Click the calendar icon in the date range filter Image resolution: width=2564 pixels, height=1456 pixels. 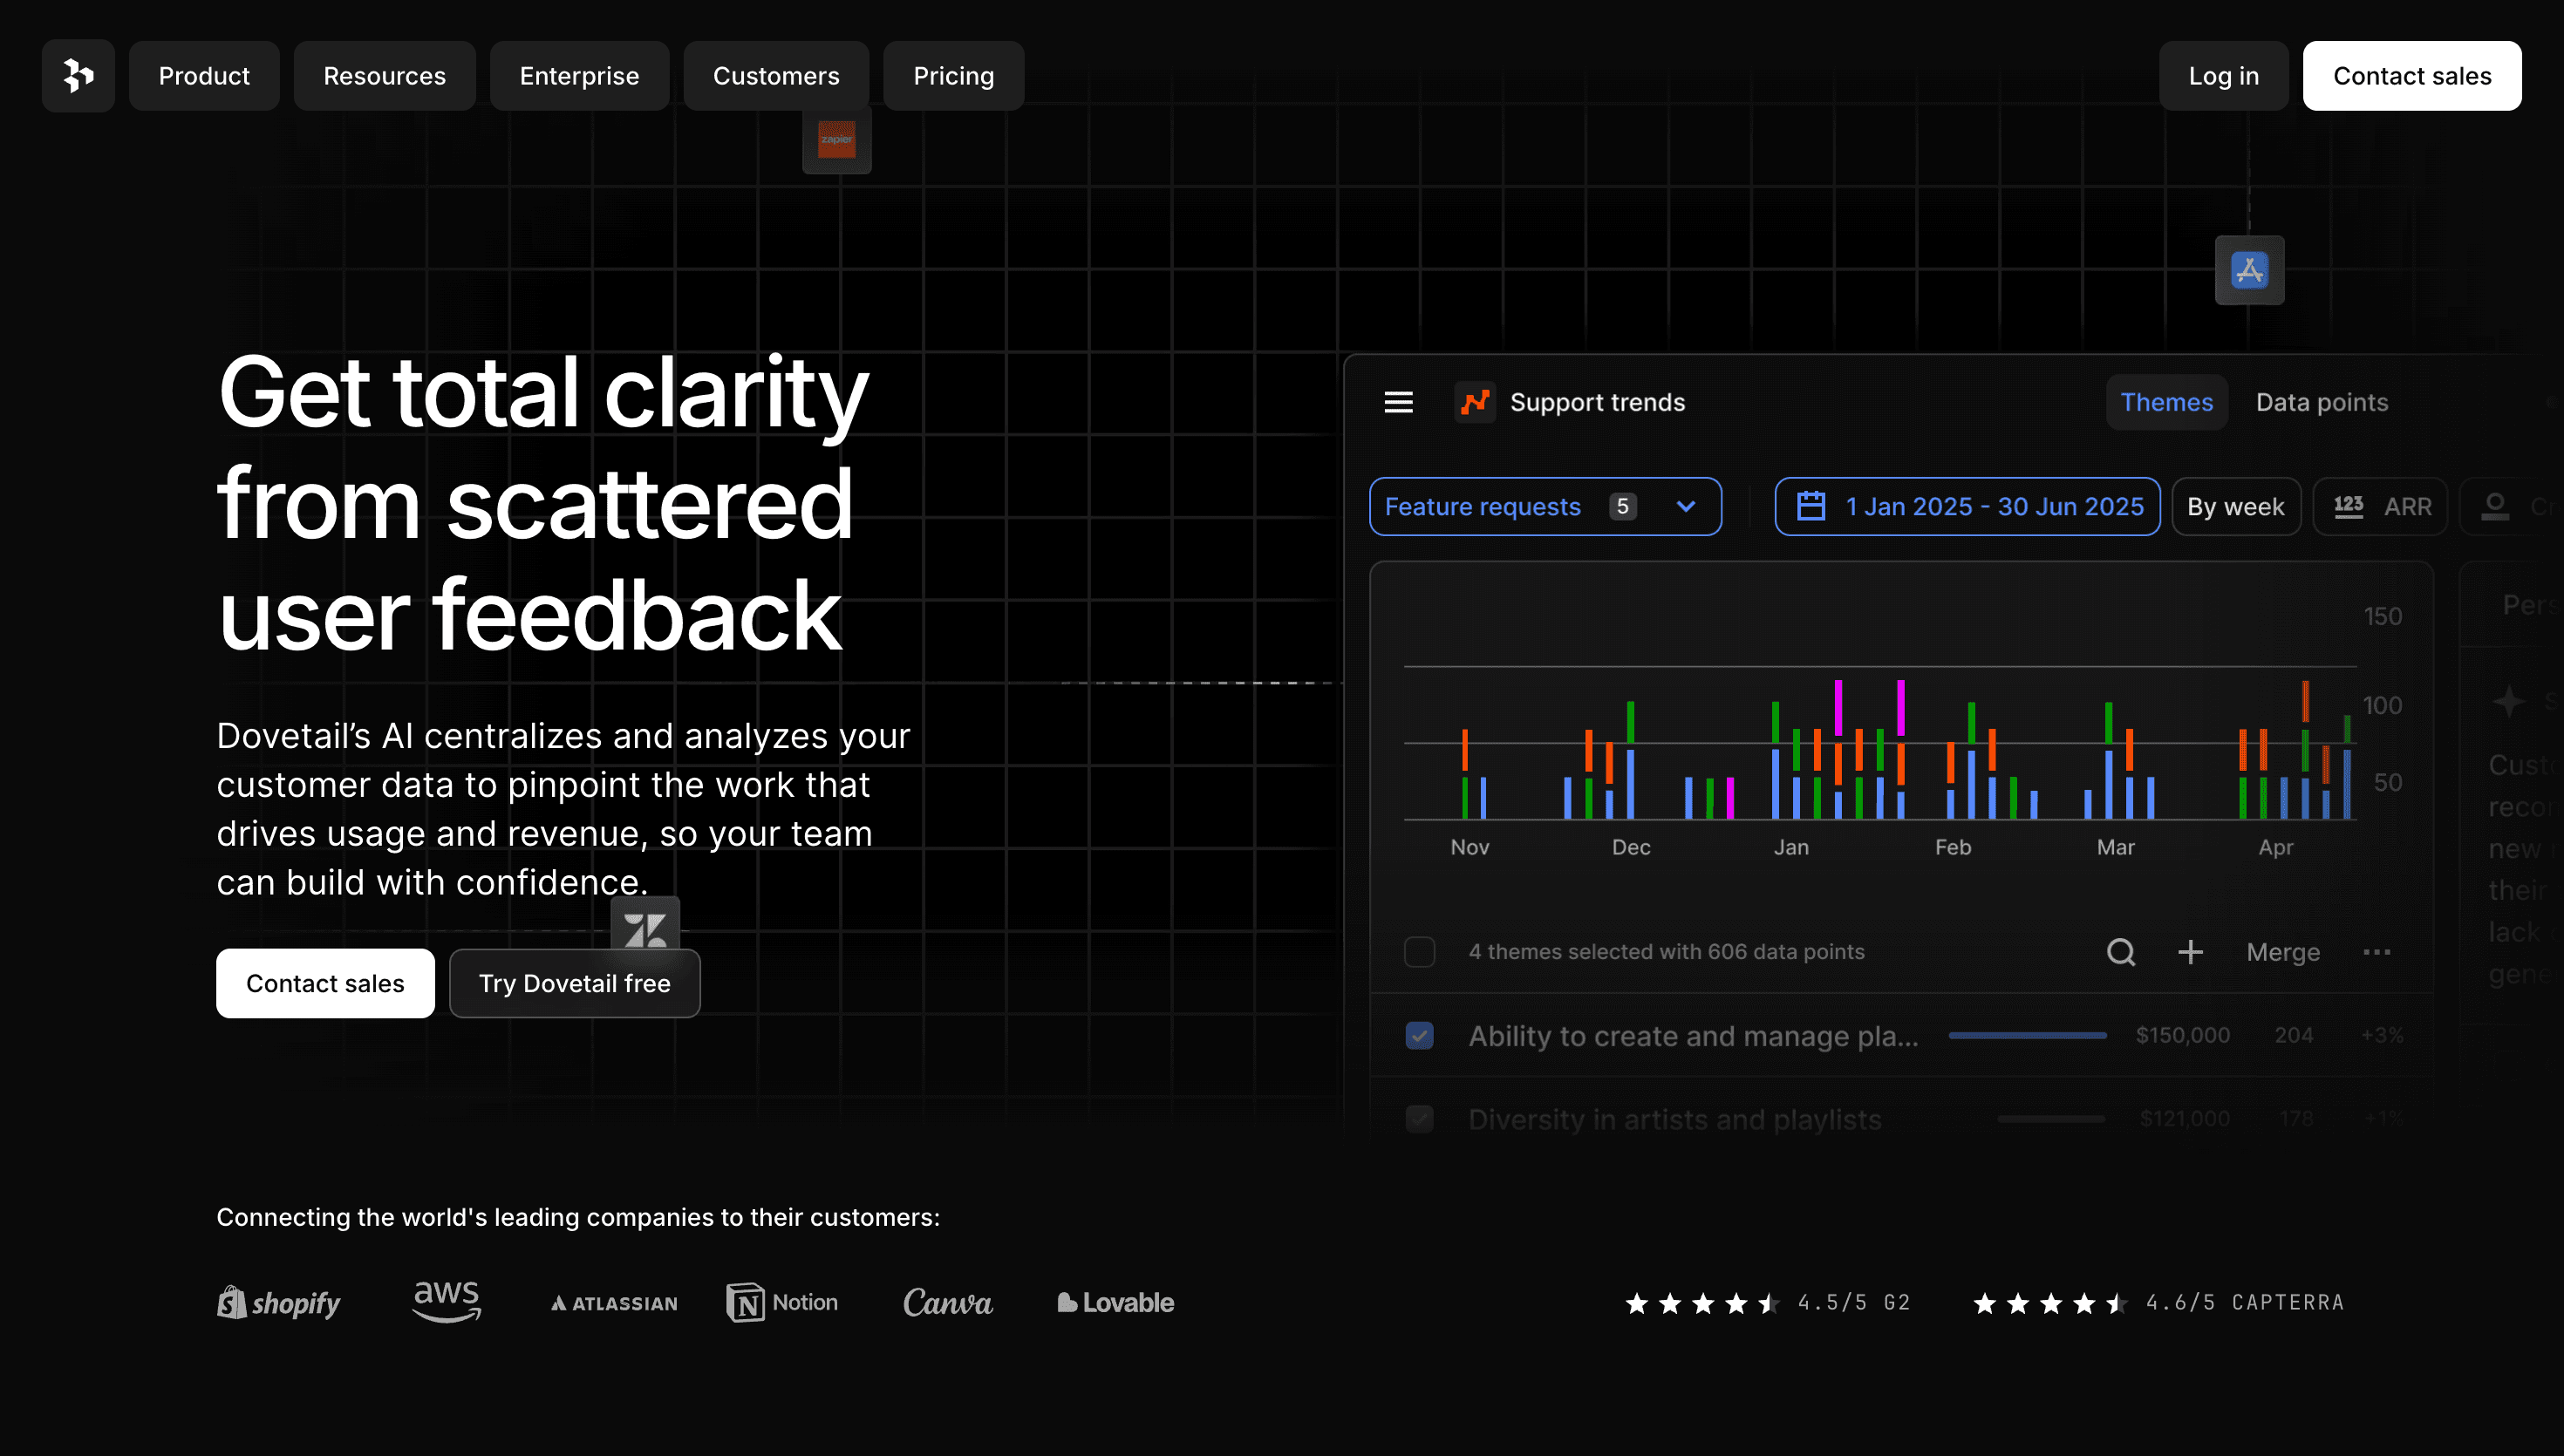(1812, 506)
